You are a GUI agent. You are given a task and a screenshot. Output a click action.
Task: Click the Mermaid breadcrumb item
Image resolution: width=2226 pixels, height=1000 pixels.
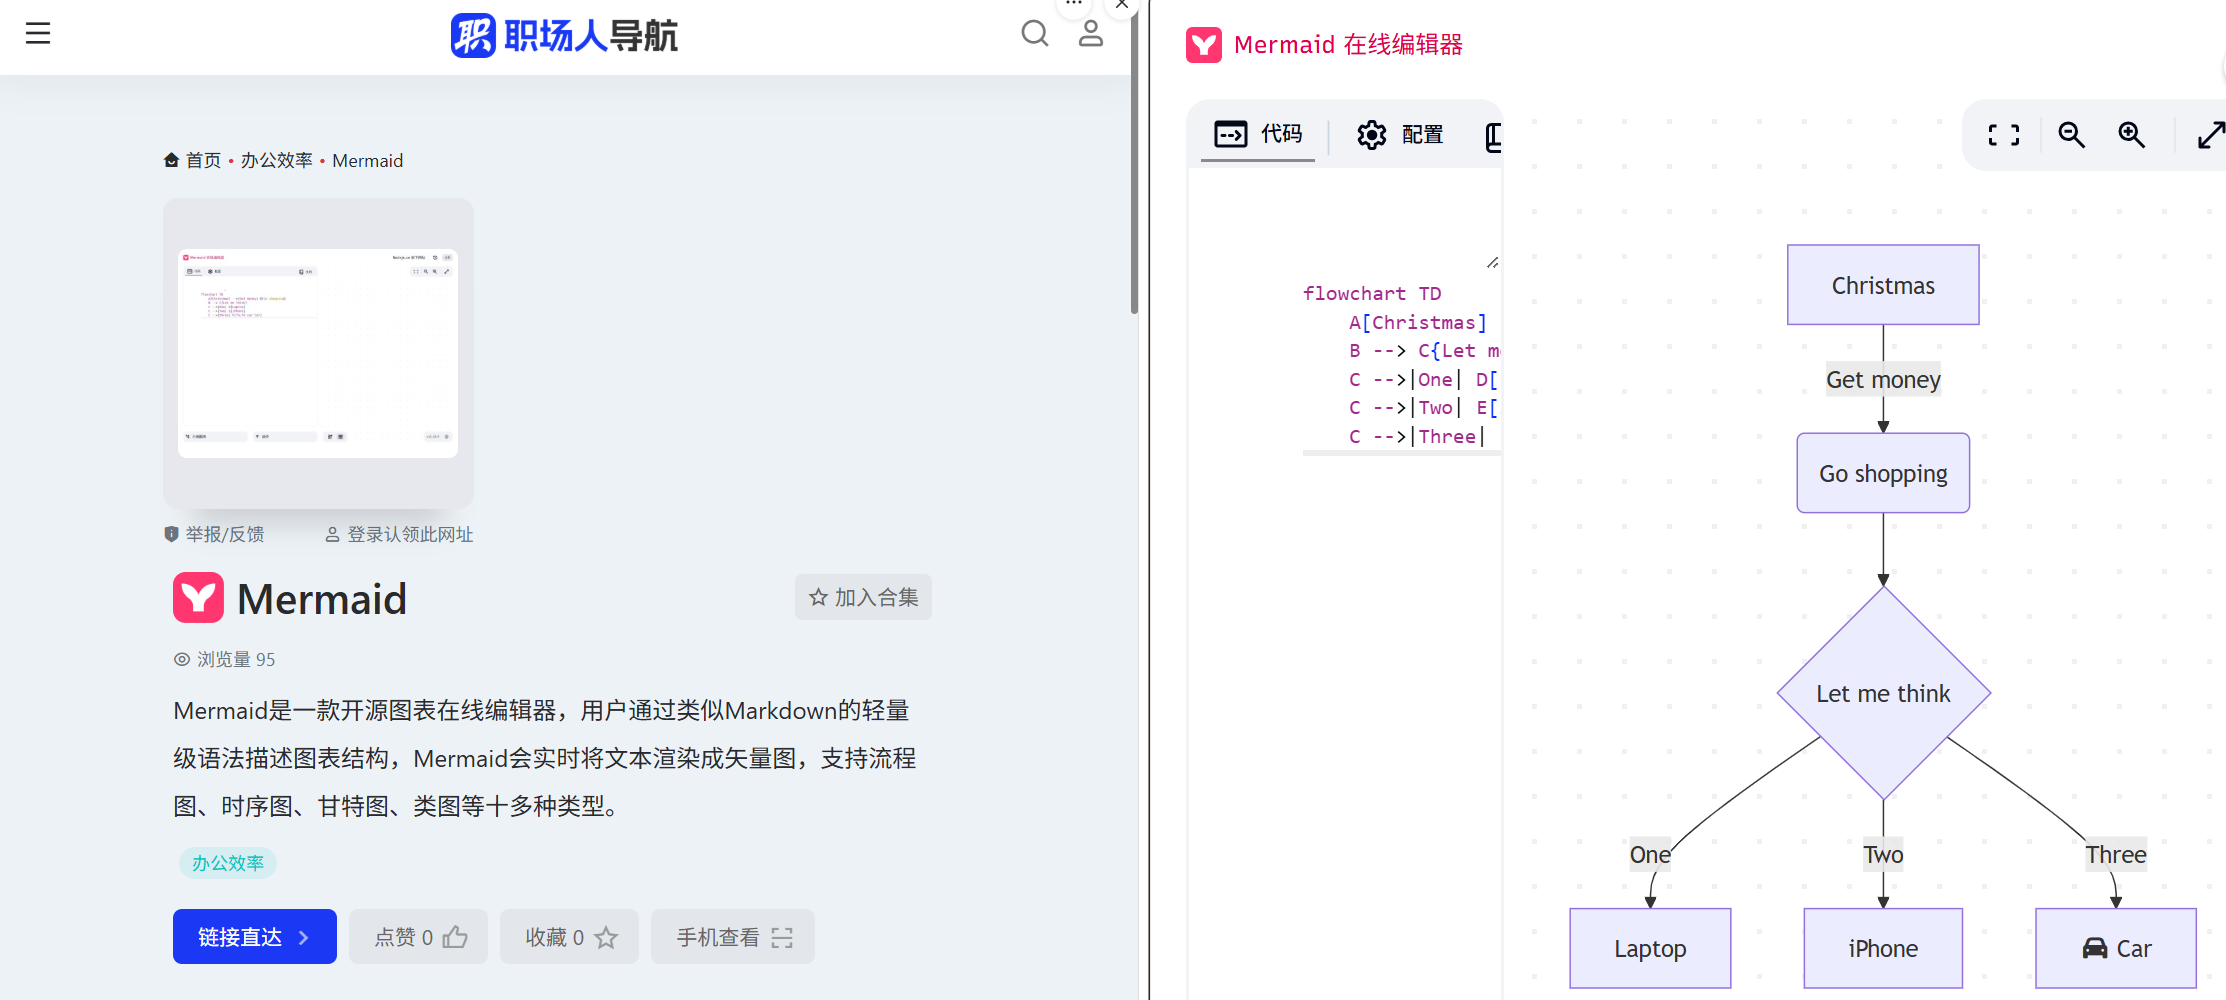[367, 161]
